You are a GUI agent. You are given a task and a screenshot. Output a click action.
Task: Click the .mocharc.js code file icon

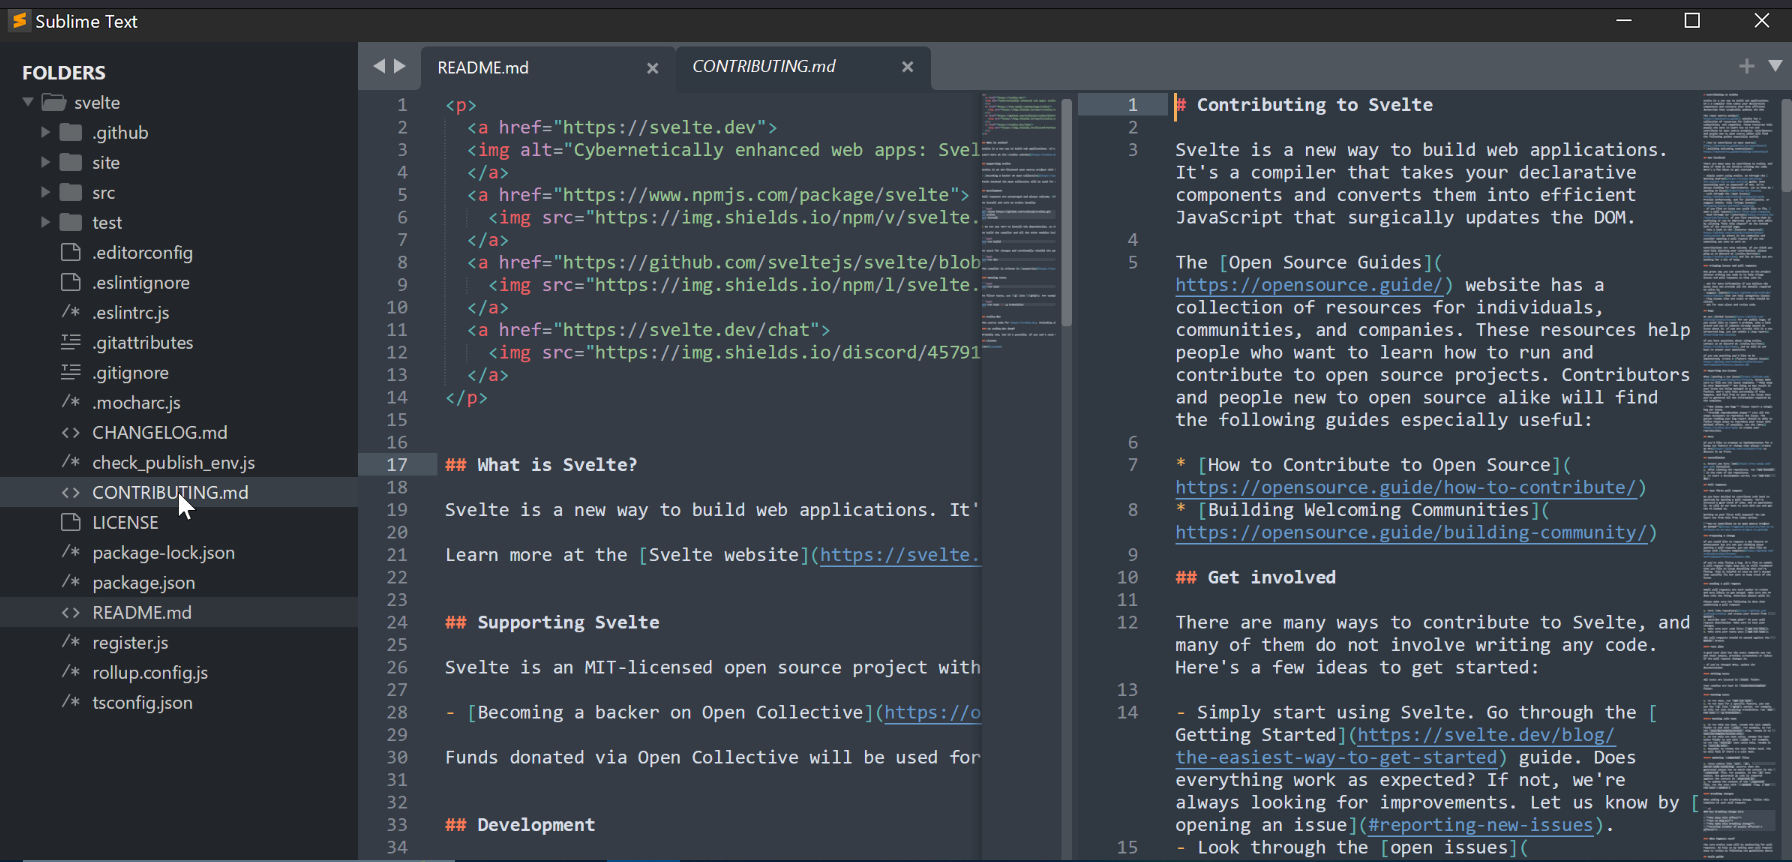(x=71, y=402)
